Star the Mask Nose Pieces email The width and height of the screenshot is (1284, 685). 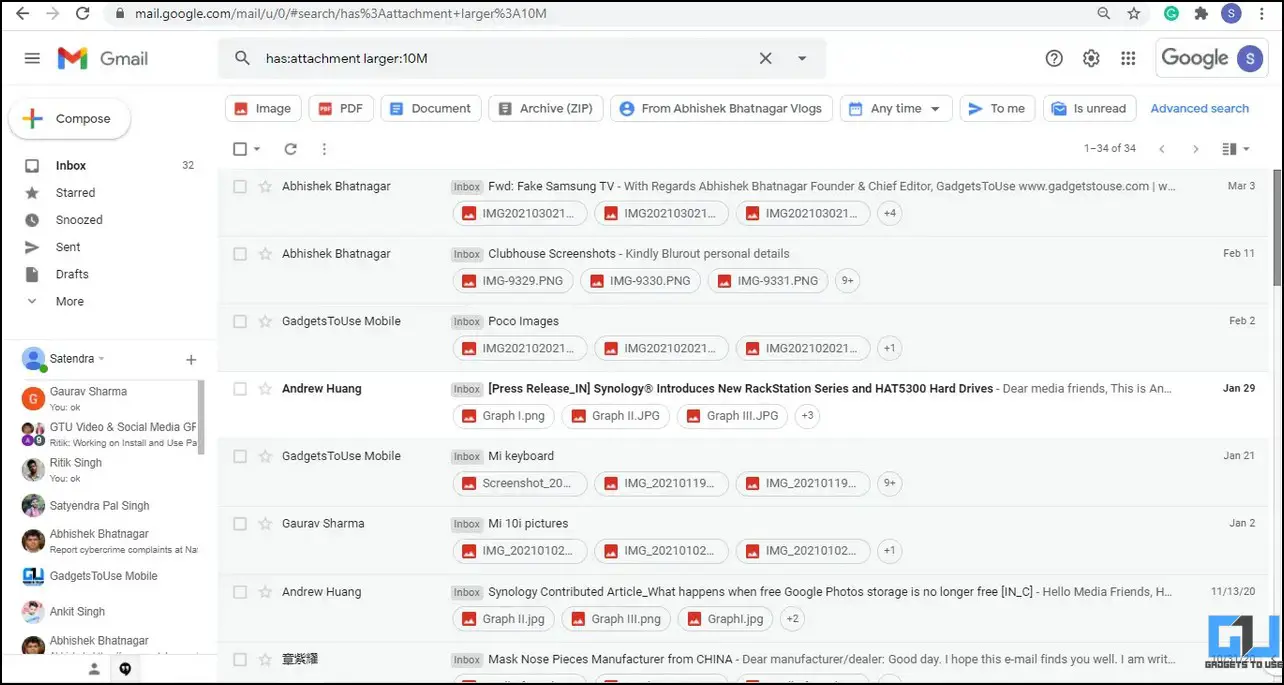coord(265,660)
